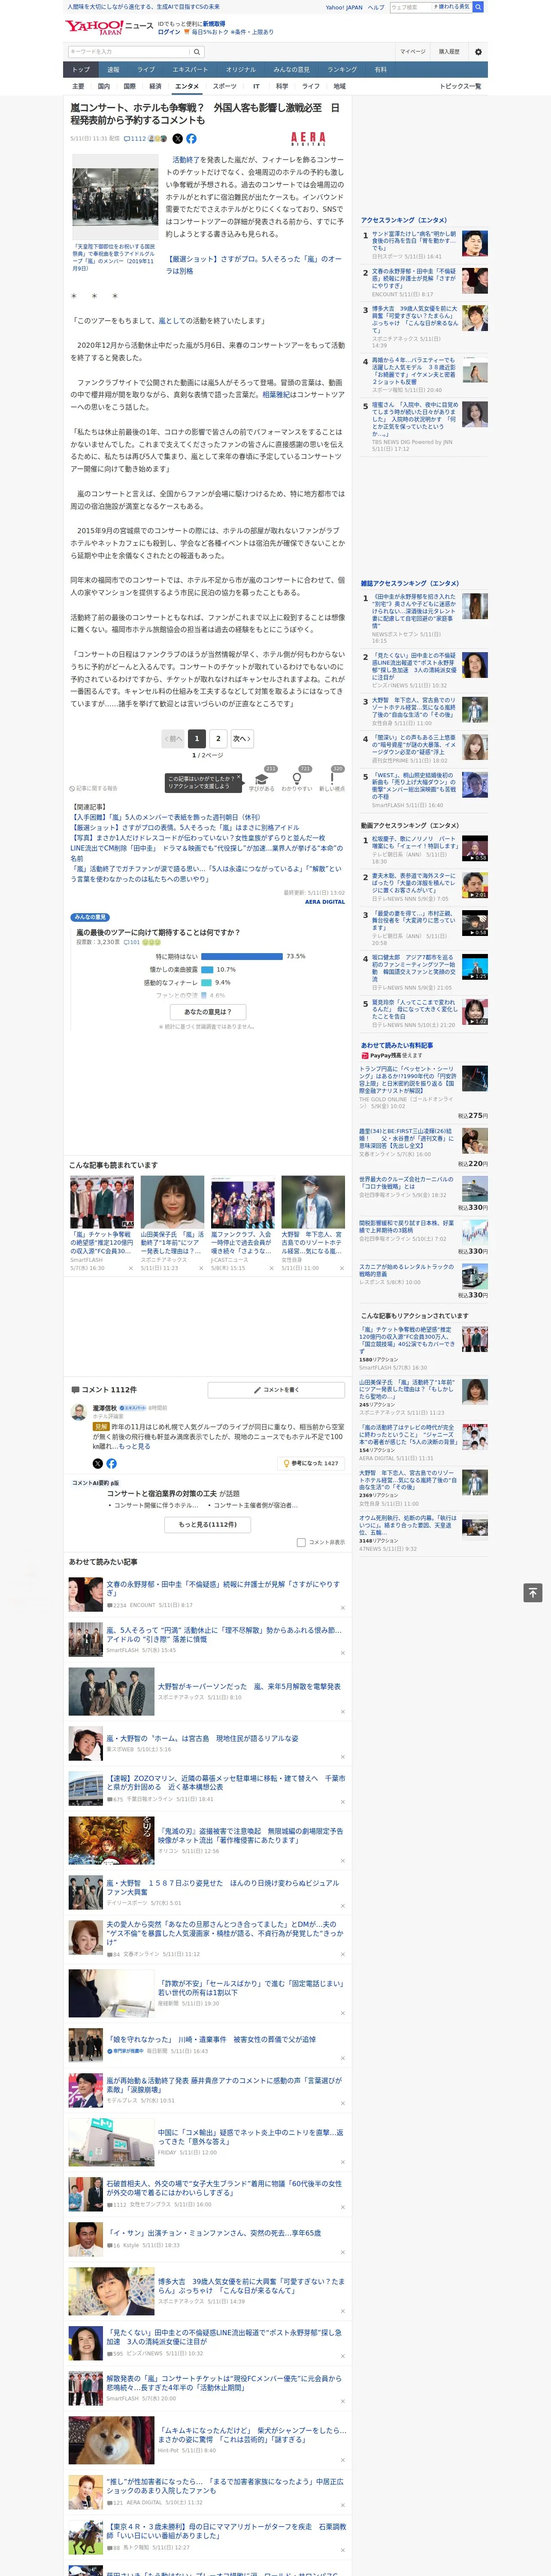Share the comment on X
Image resolution: width=551 pixels, height=2576 pixels.
click(x=98, y=1463)
